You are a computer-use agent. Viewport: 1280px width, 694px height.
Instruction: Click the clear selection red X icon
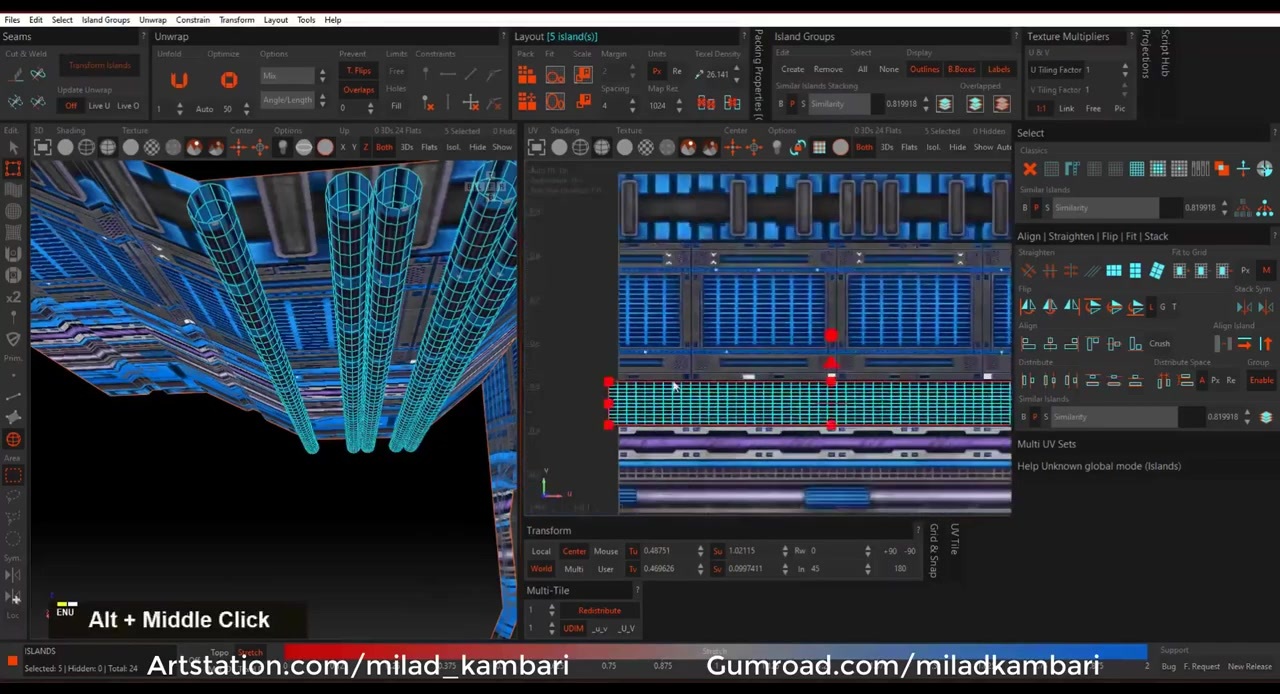click(x=1030, y=169)
